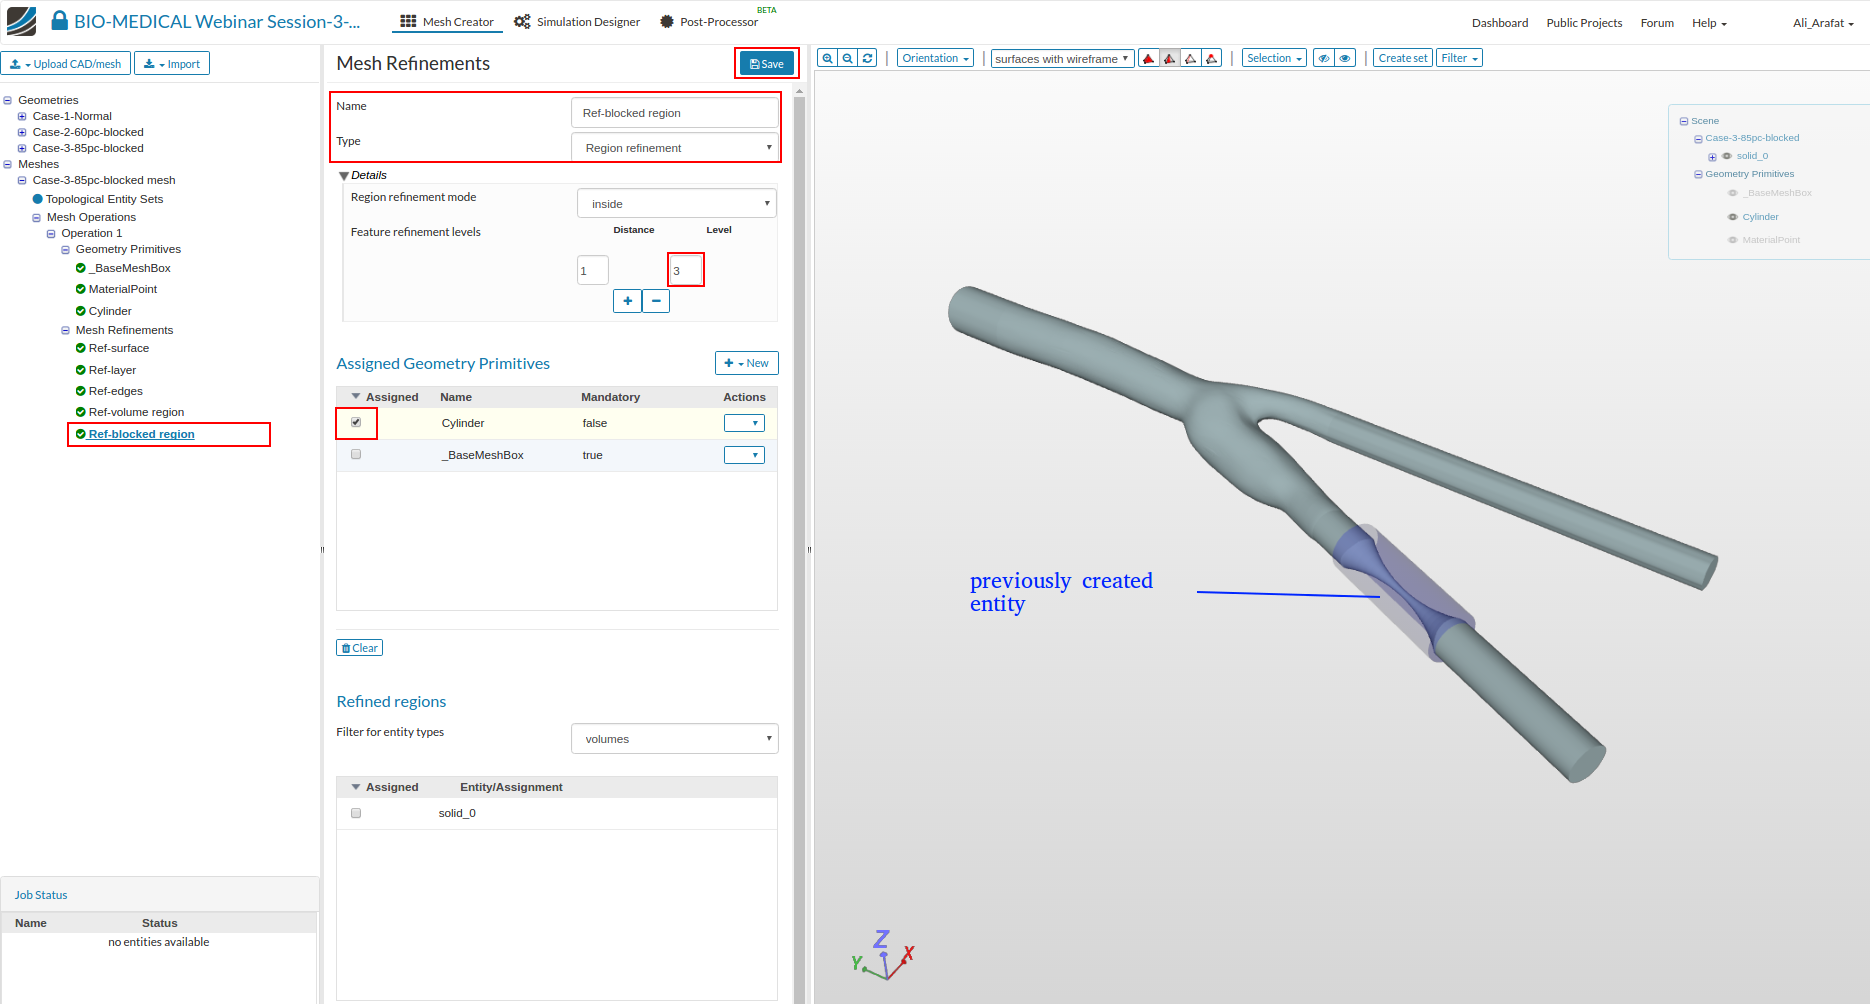This screenshot has width=1870, height=1004.
Task: Click the green check icon beside Ref-edges
Action: (81, 391)
